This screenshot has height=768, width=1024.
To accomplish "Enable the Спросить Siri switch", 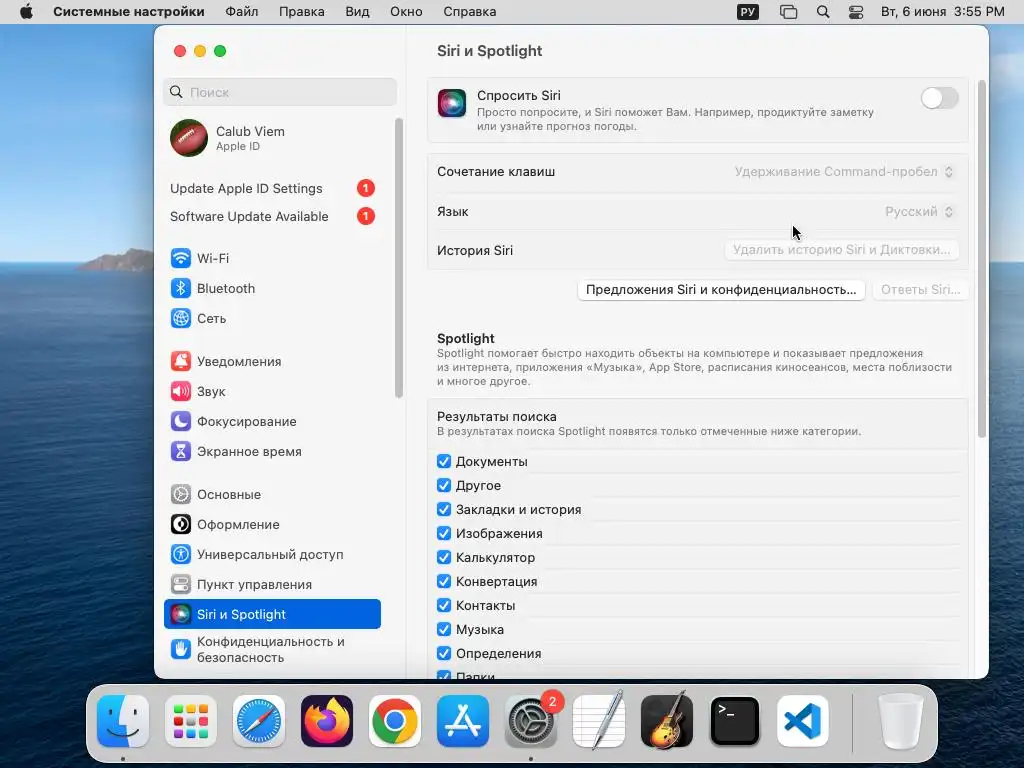I will [x=939, y=98].
